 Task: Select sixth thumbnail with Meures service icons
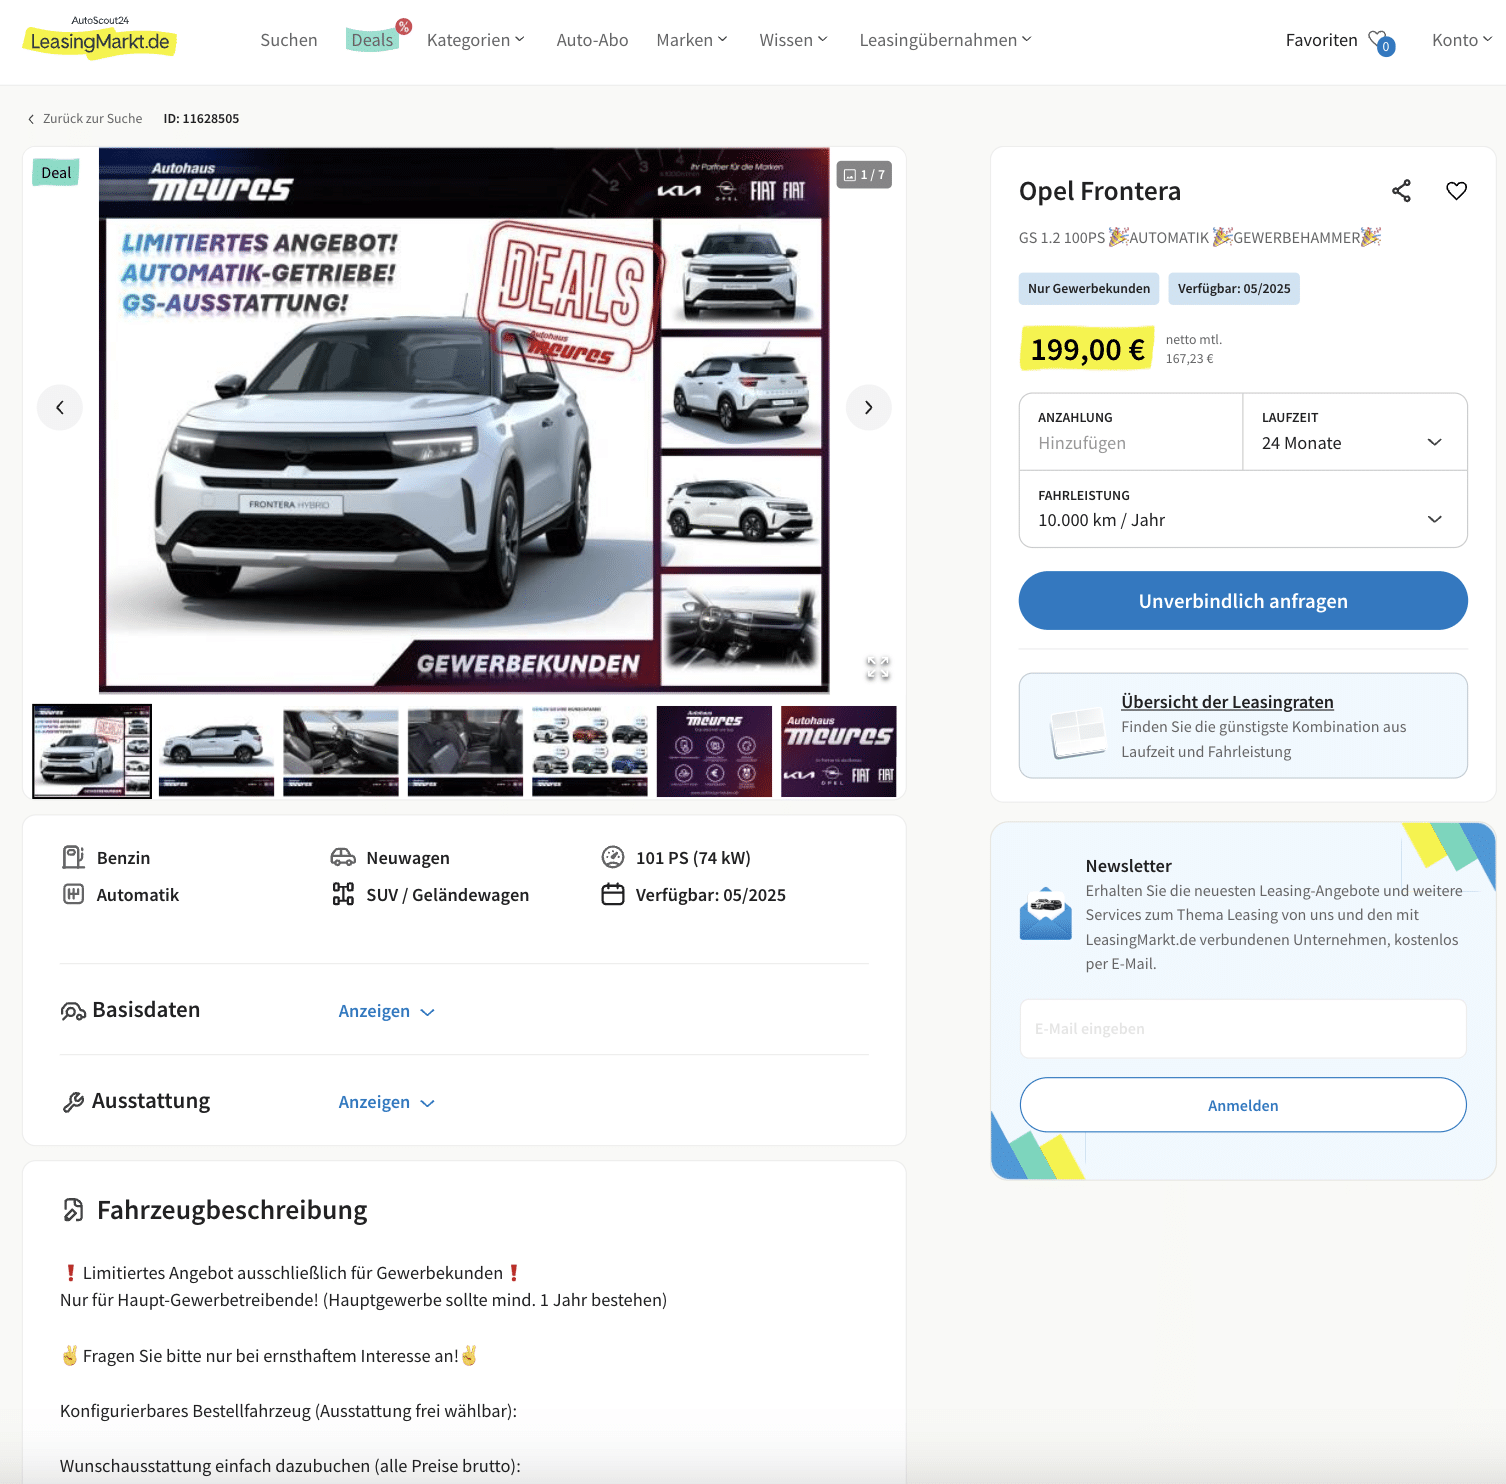[x=714, y=751]
